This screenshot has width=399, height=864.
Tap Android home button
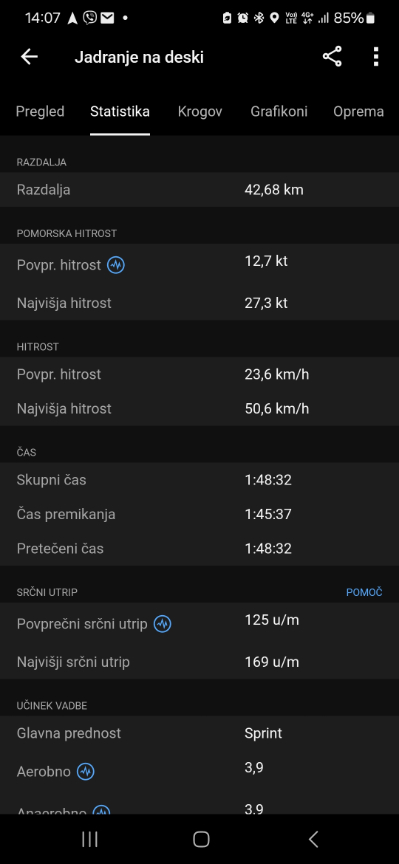click(x=201, y=839)
